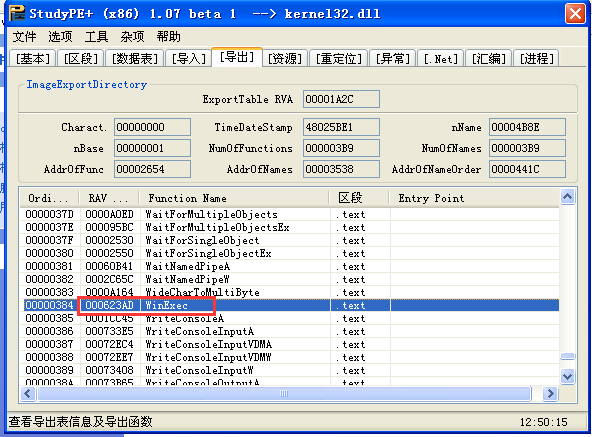The image size is (592, 437).
Task: Sort by the RAV column header
Action: (109, 198)
